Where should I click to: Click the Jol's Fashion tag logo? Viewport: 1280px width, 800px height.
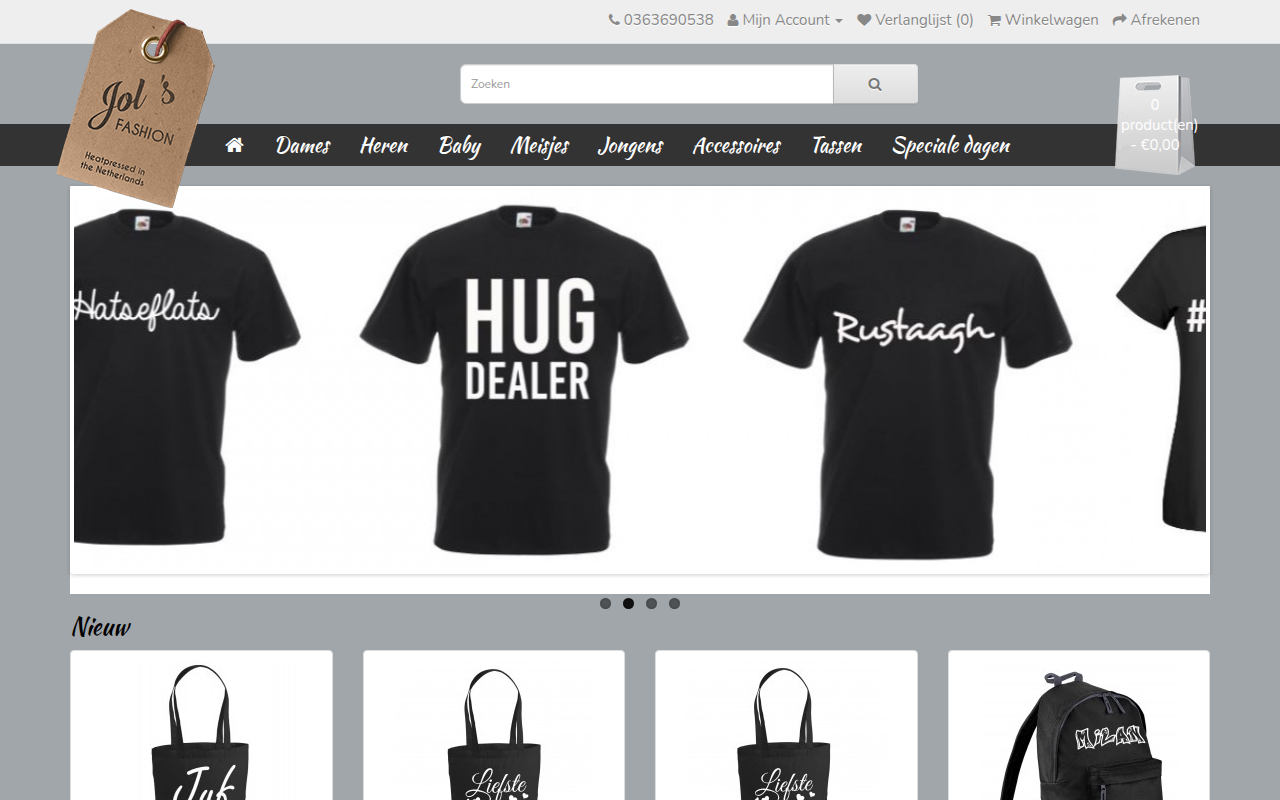pyautogui.click(x=135, y=107)
